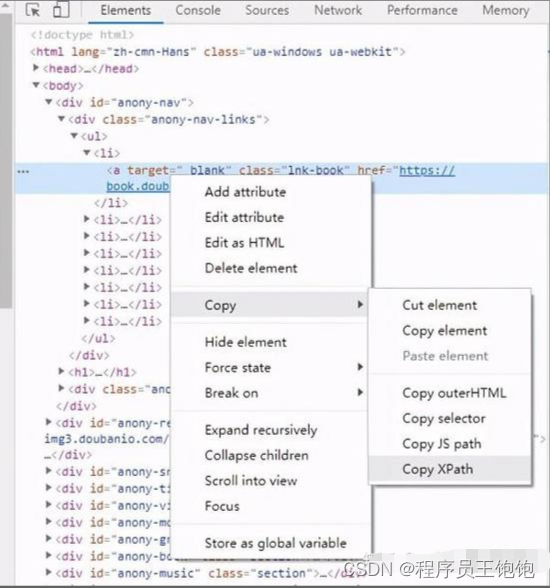
Task: Select Collapse children
Action: click(256, 456)
